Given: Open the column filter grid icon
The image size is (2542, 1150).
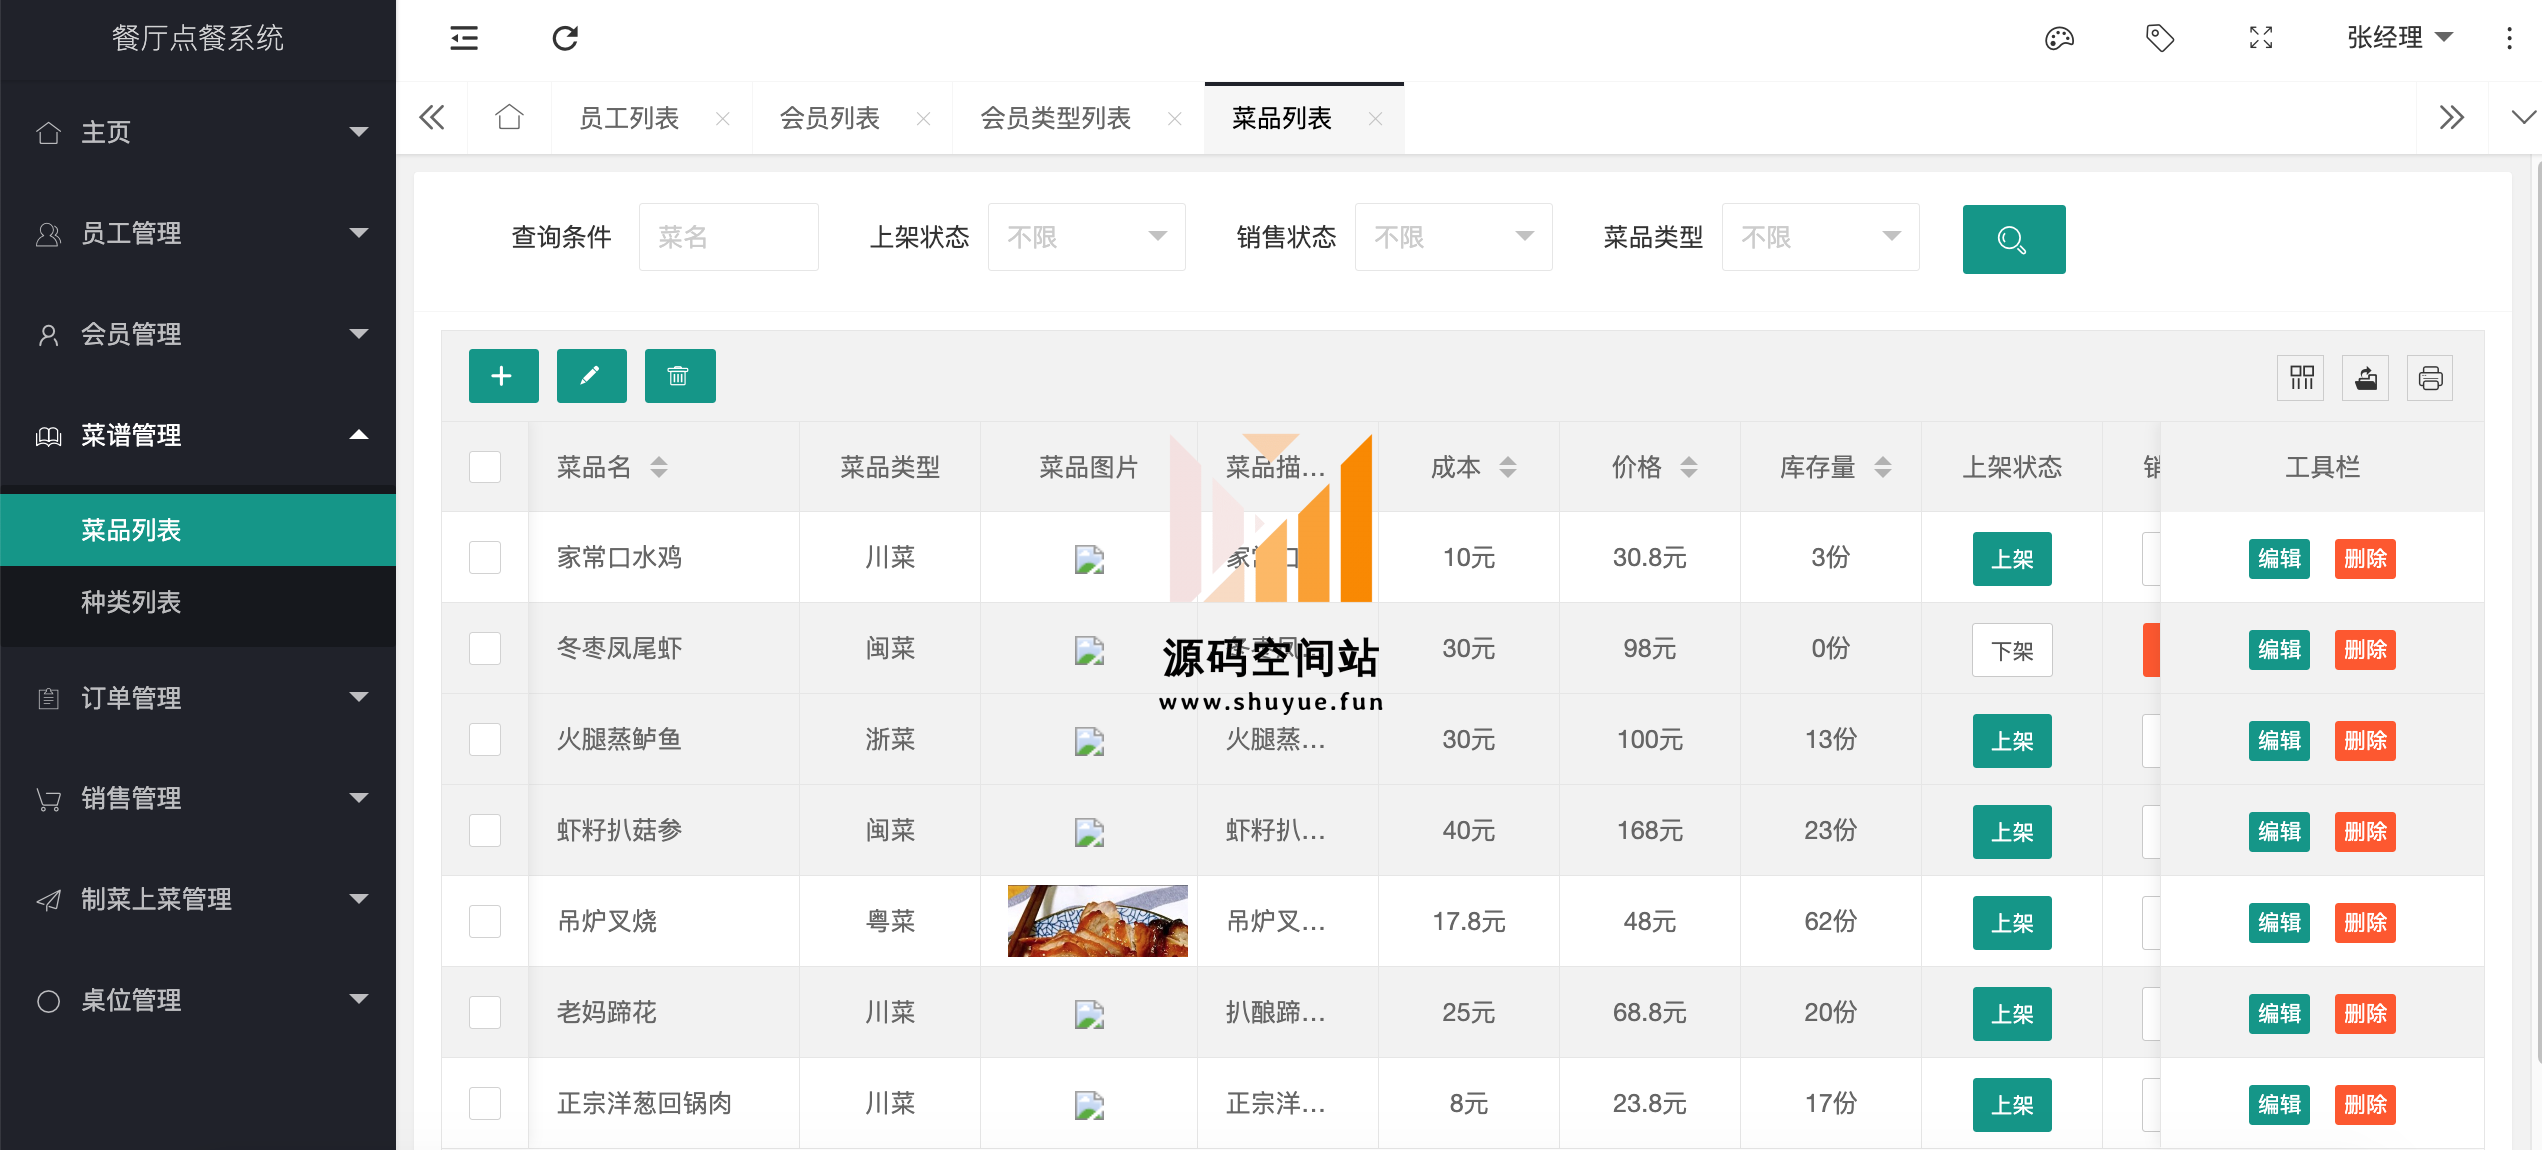Looking at the screenshot, I should click(2301, 378).
